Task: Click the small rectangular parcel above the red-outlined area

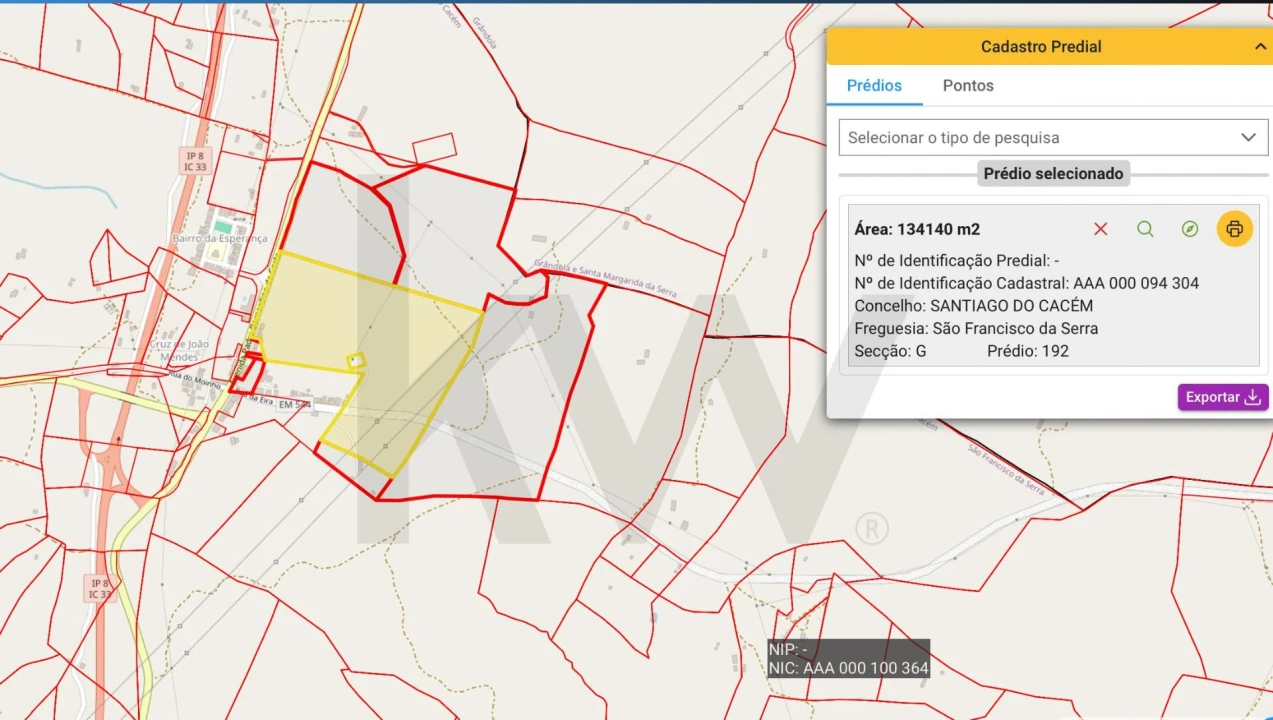Action: pos(434,148)
